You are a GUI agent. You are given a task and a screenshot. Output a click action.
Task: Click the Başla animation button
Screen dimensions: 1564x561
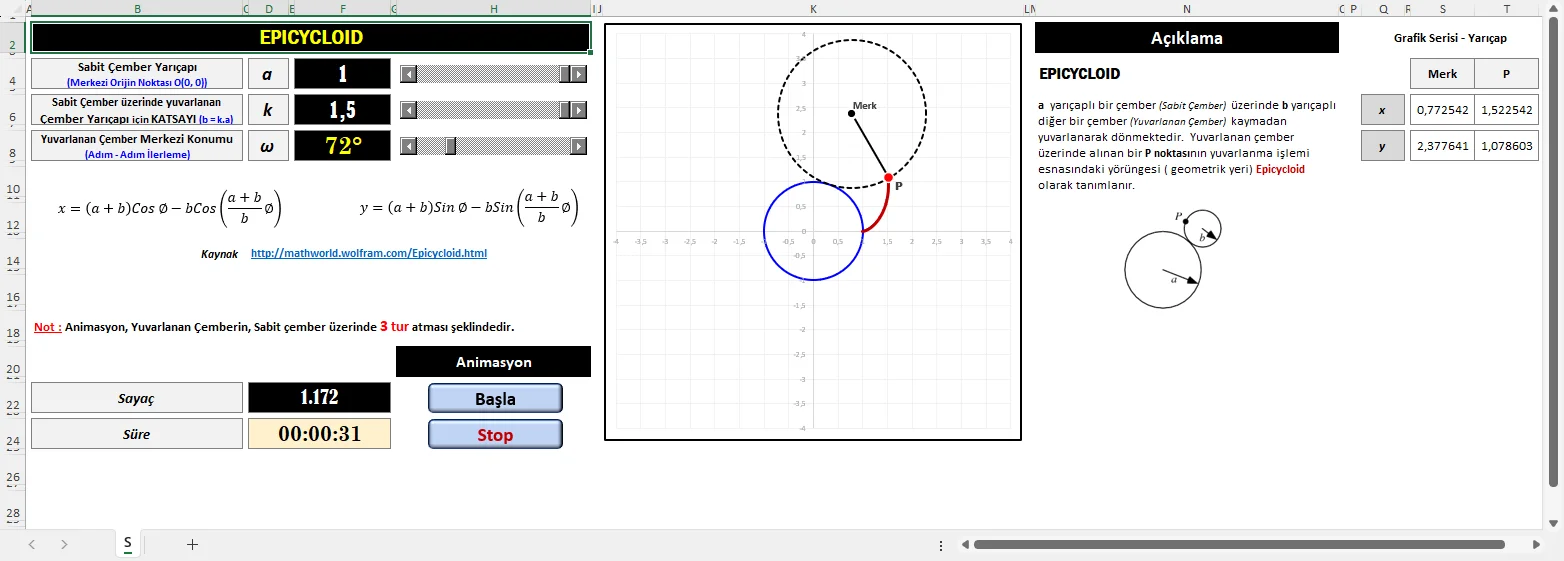click(495, 398)
